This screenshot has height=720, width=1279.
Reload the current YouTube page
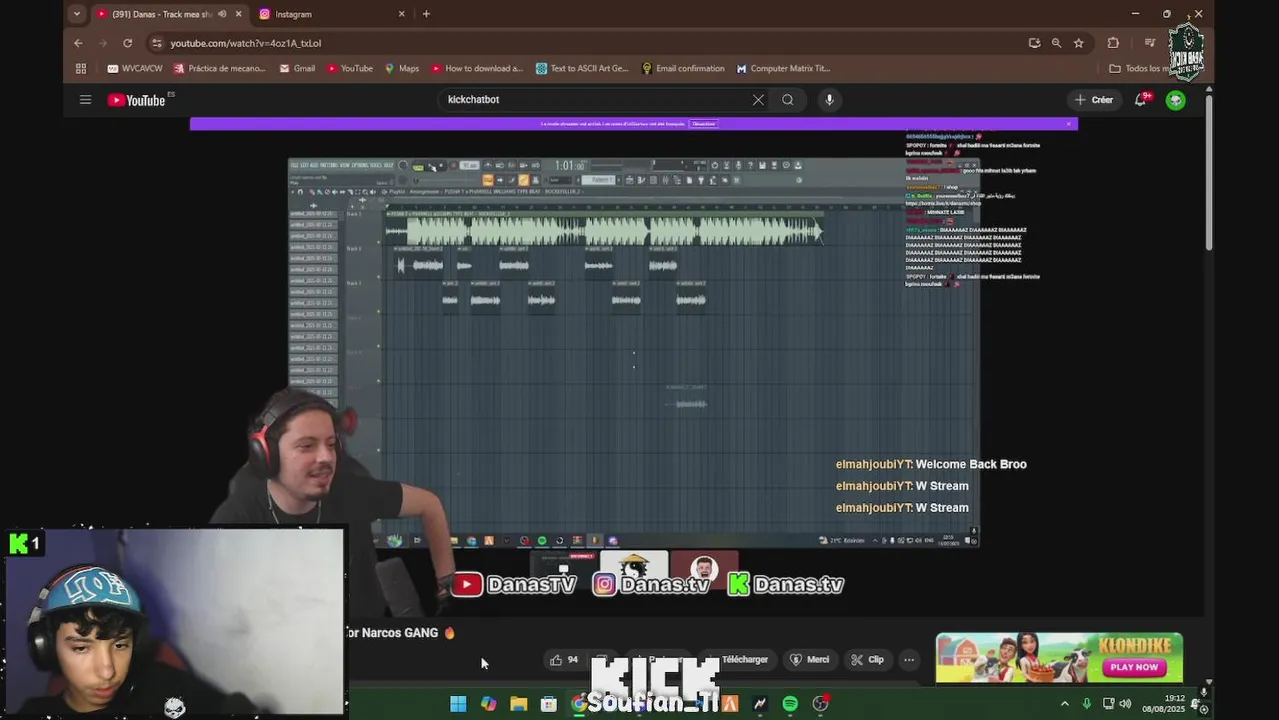128,43
